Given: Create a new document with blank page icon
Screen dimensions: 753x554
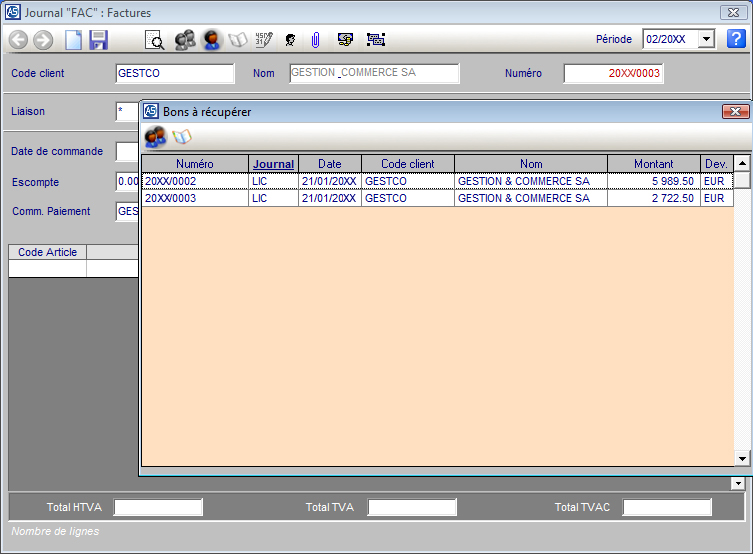Looking at the screenshot, I should (x=73, y=40).
